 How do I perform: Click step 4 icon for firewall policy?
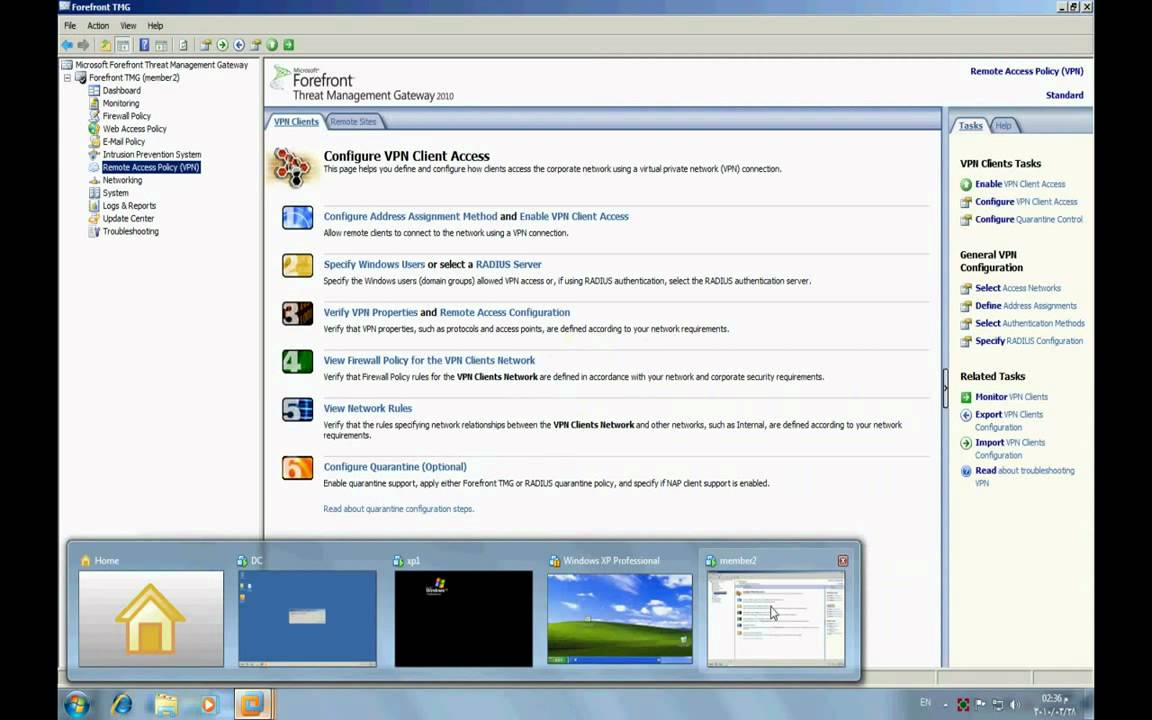pos(298,361)
